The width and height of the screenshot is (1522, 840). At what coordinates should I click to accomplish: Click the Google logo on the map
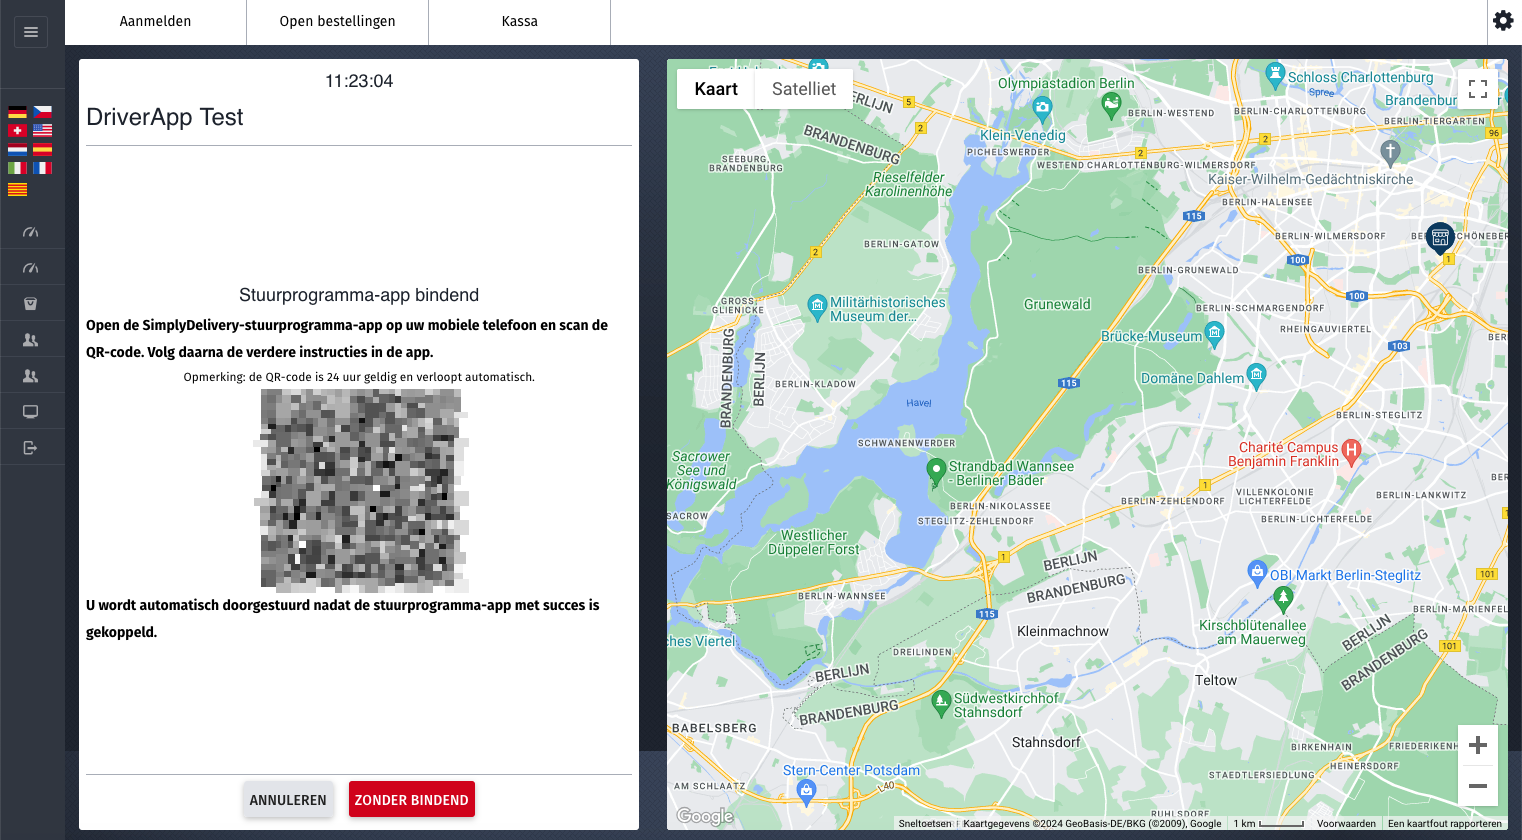pos(705,816)
